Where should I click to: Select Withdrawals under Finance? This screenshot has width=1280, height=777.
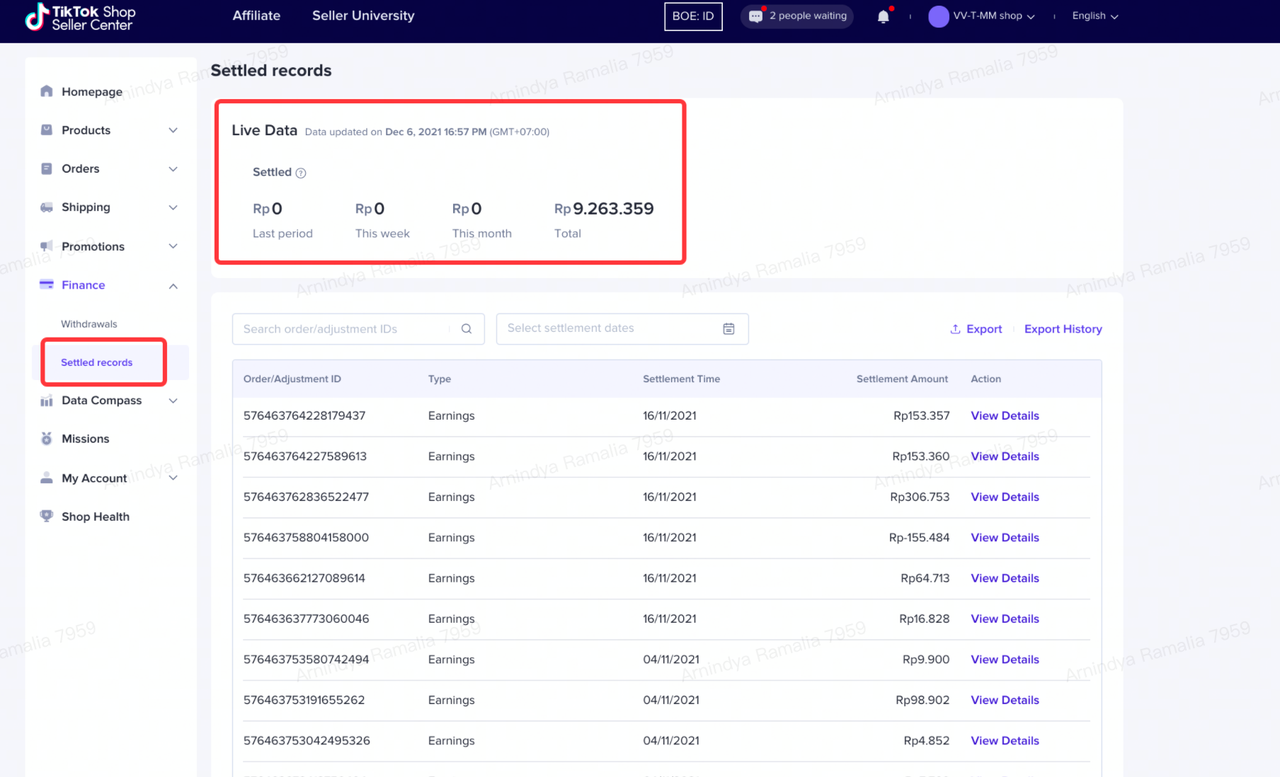[89, 324]
